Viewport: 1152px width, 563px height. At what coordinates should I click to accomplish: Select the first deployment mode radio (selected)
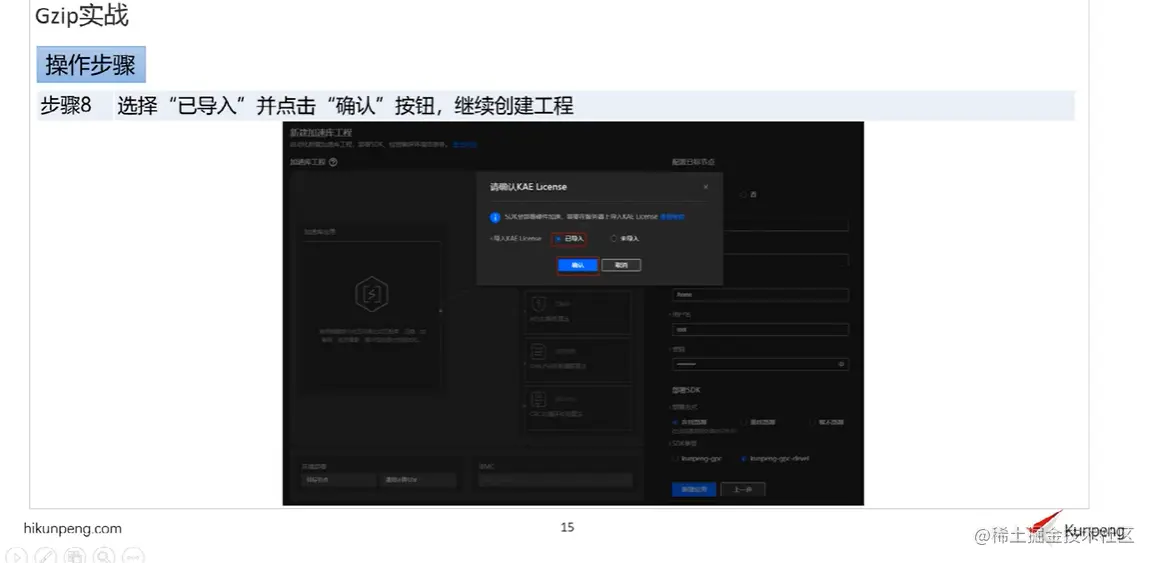click(x=675, y=423)
